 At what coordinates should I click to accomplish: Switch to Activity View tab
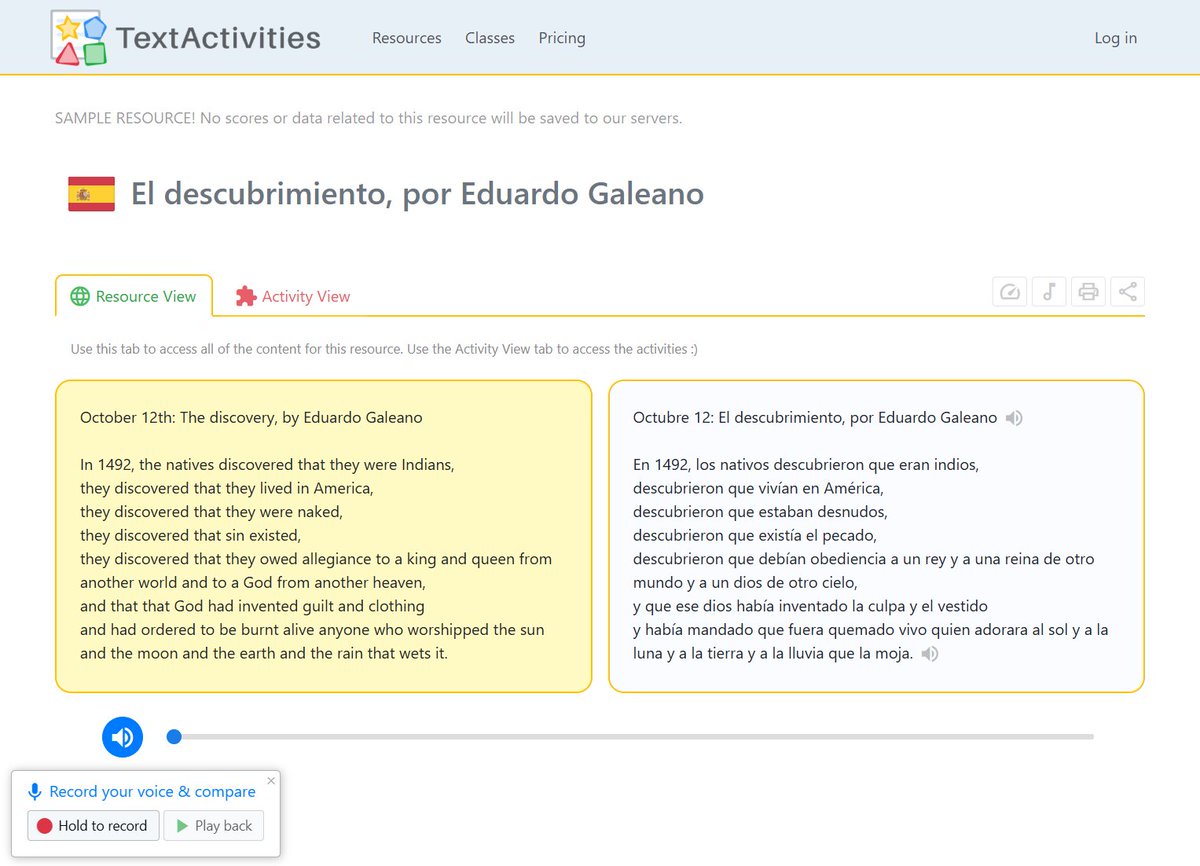point(293,296)
